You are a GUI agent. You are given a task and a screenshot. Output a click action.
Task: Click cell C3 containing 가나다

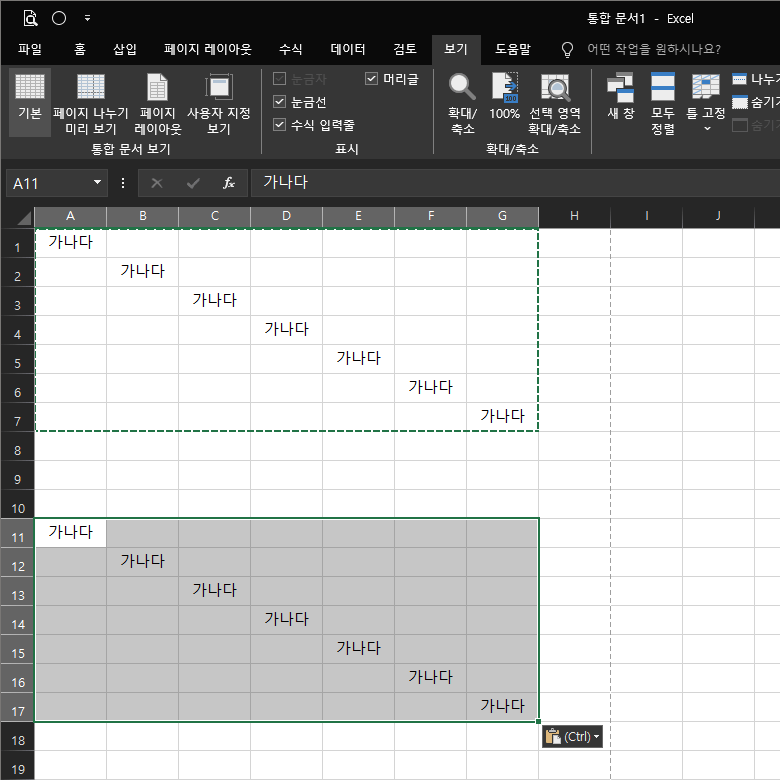coord(214,300)
